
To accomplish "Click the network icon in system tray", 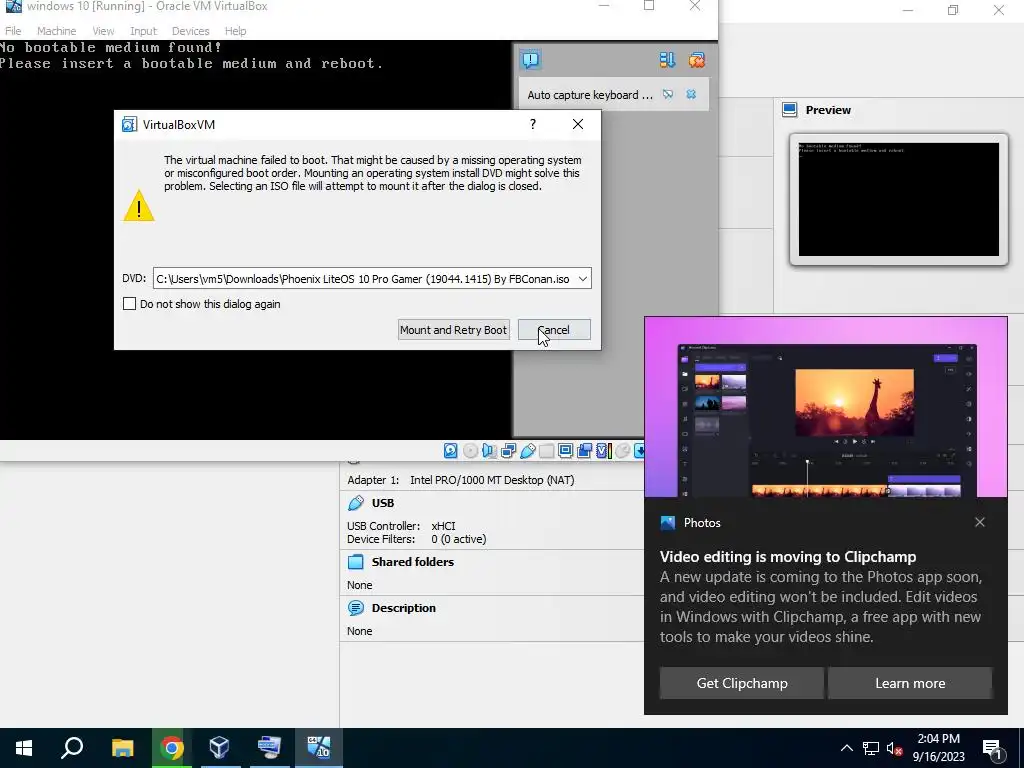I will click(x=871, y=748).
